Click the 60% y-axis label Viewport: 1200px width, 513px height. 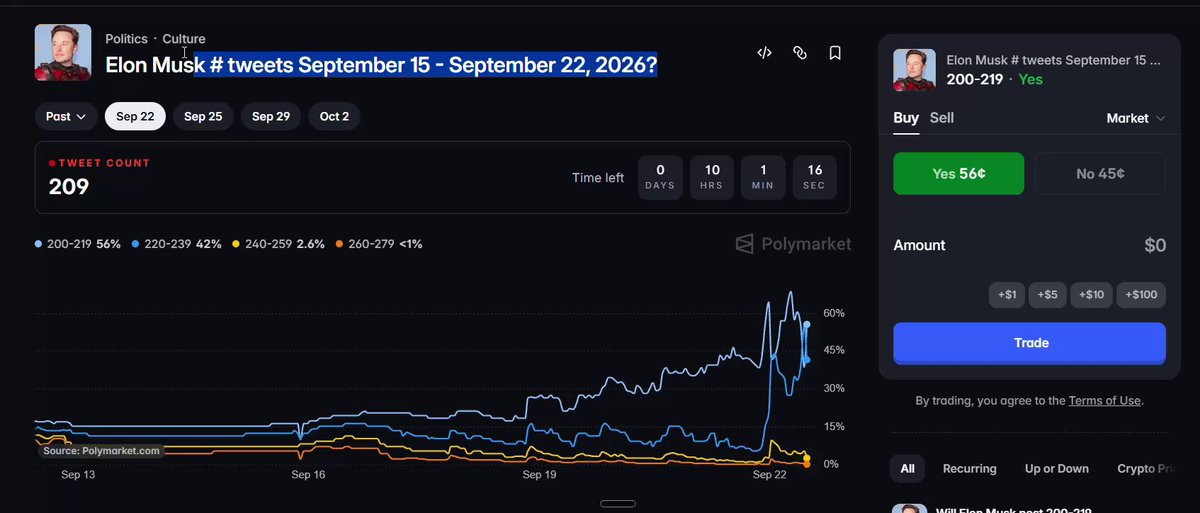pos(834,313)
